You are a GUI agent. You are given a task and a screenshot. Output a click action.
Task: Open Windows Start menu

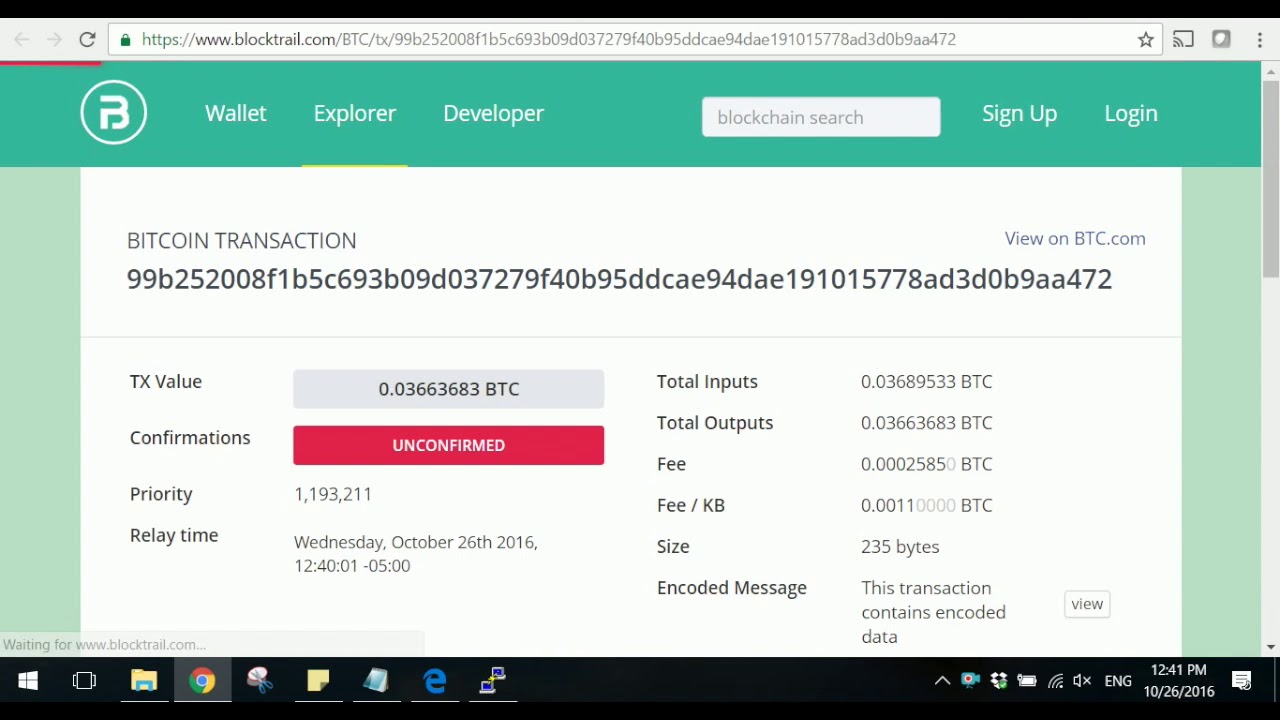tap(27, 681)
